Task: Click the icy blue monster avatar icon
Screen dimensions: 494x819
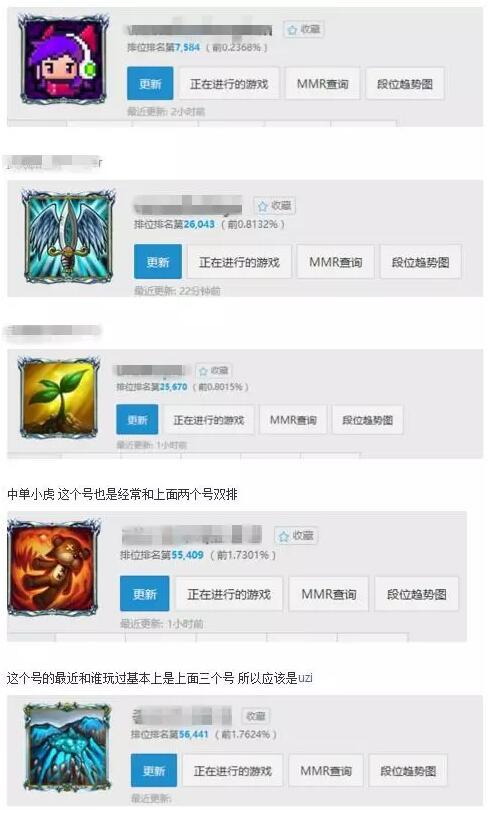Action: 68,746
